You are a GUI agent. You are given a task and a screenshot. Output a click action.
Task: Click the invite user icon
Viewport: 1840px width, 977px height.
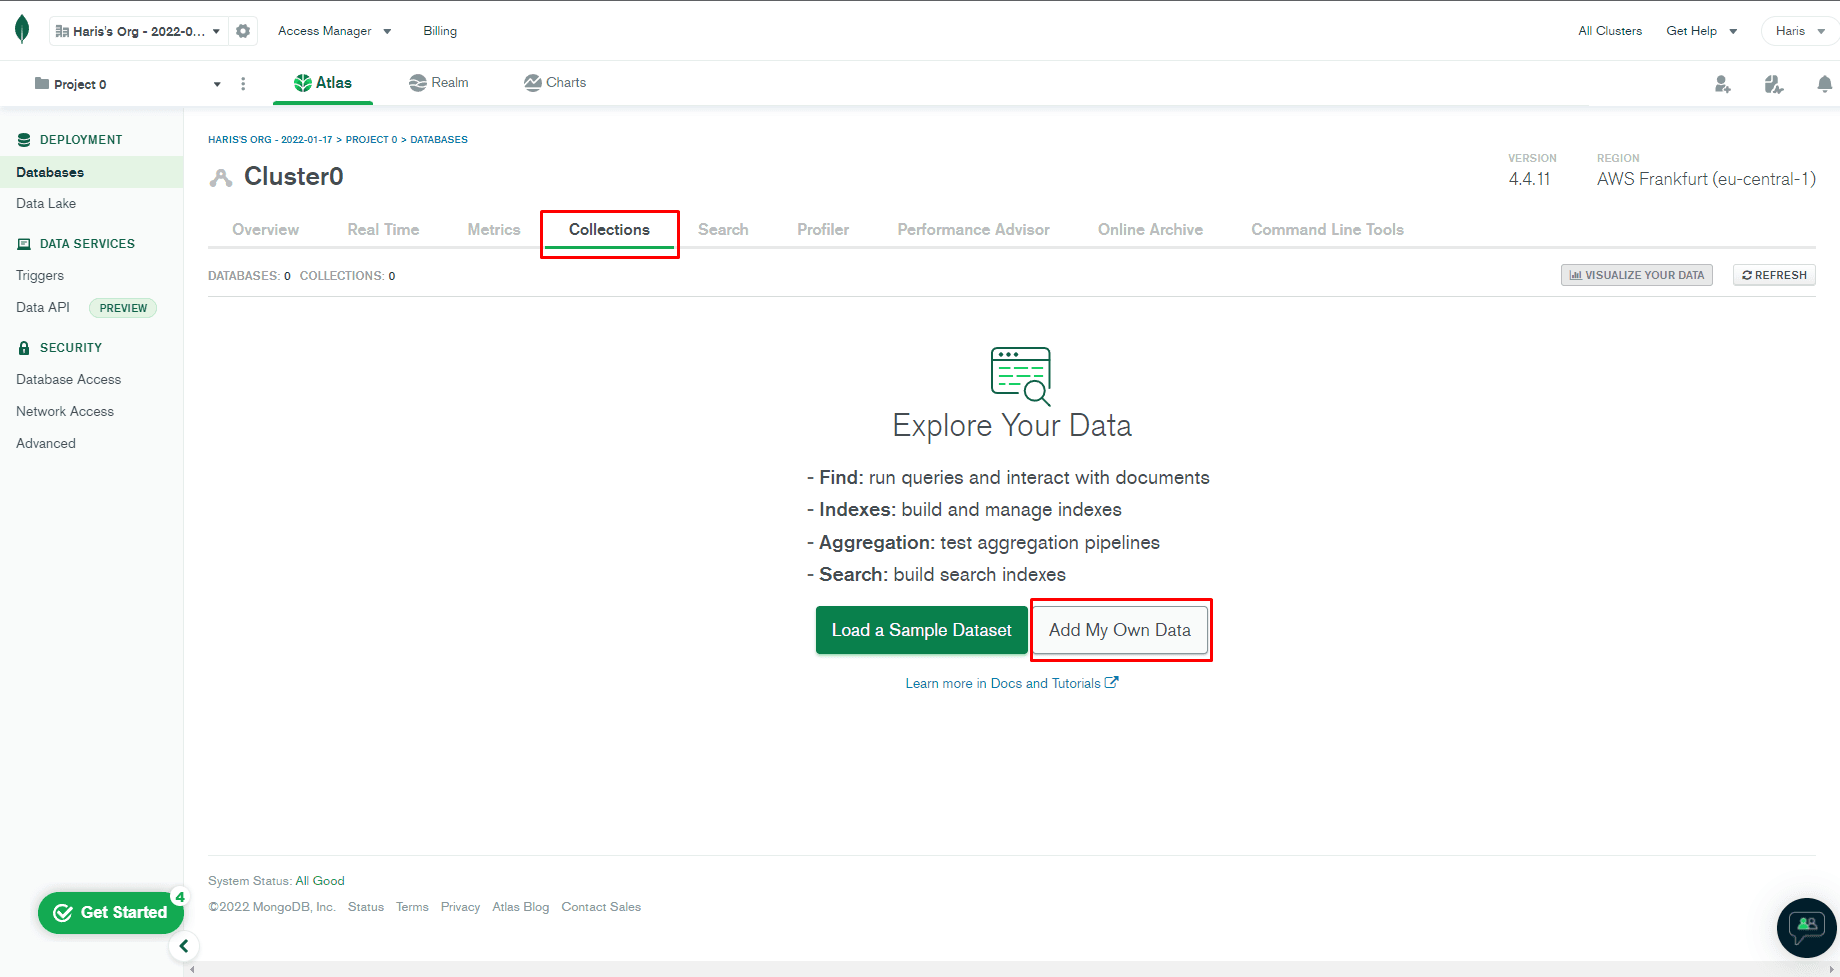pos(1722,84)
